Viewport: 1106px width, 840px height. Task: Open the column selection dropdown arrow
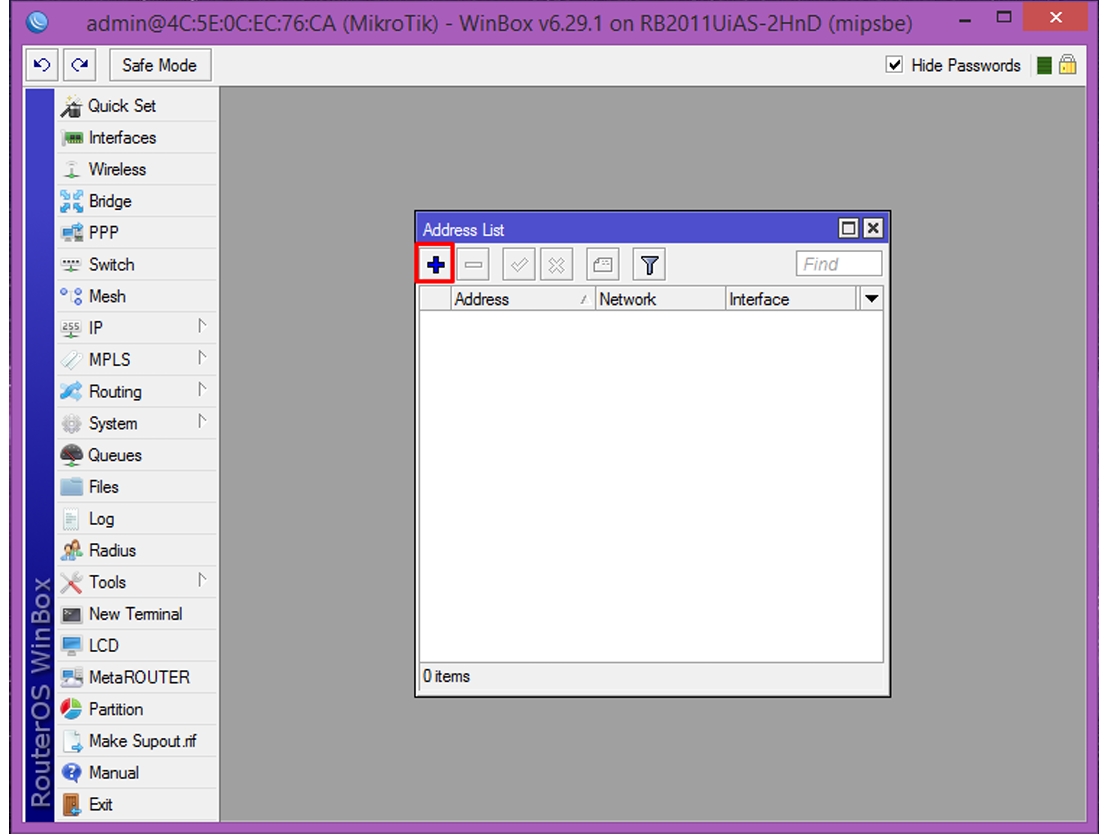(x=872, y=299)
